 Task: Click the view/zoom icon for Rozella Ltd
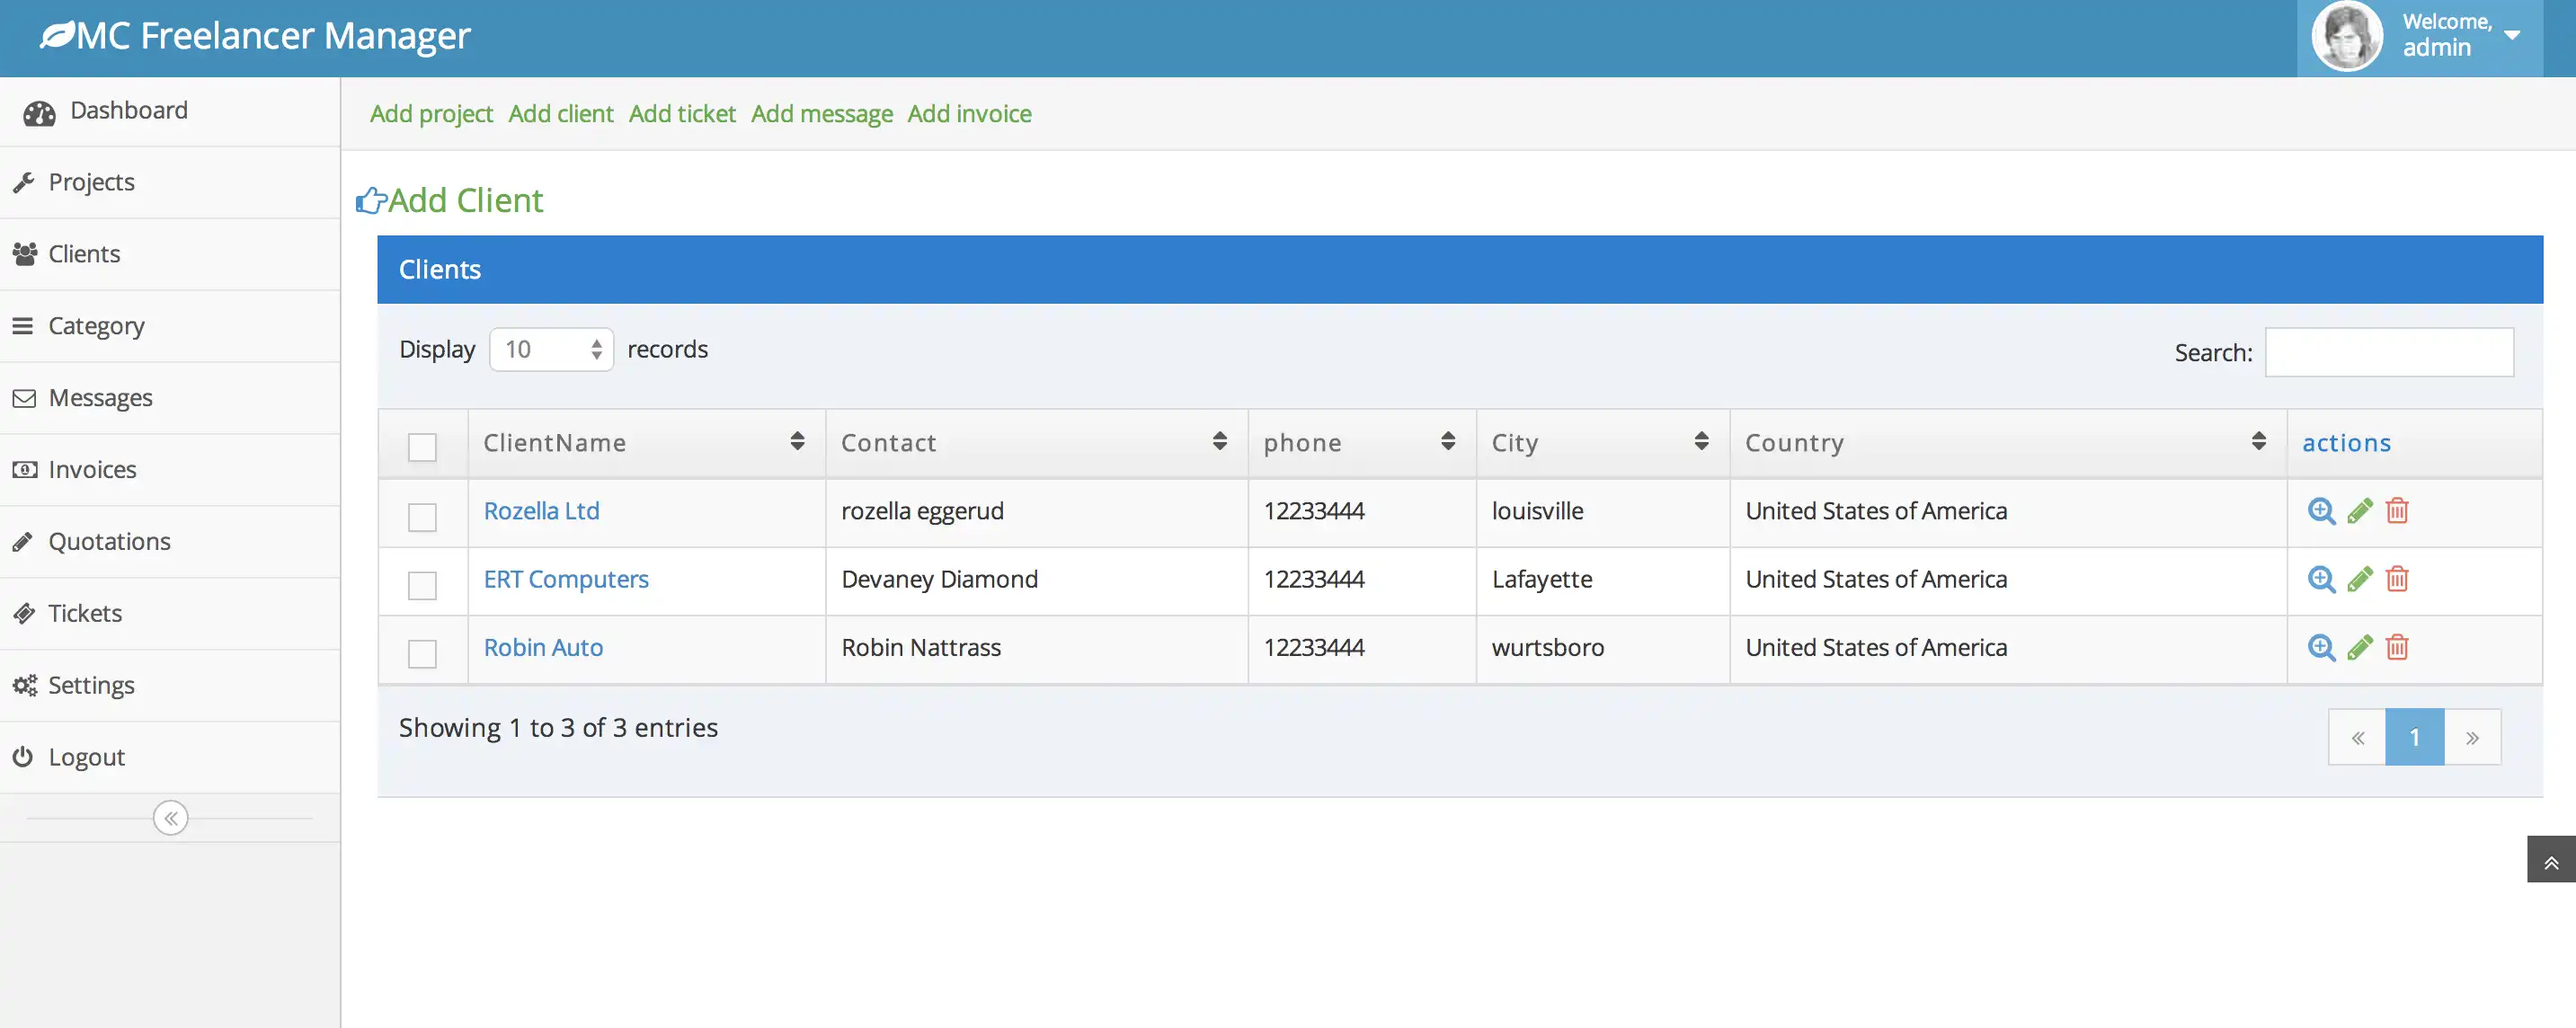(2318, 510)
